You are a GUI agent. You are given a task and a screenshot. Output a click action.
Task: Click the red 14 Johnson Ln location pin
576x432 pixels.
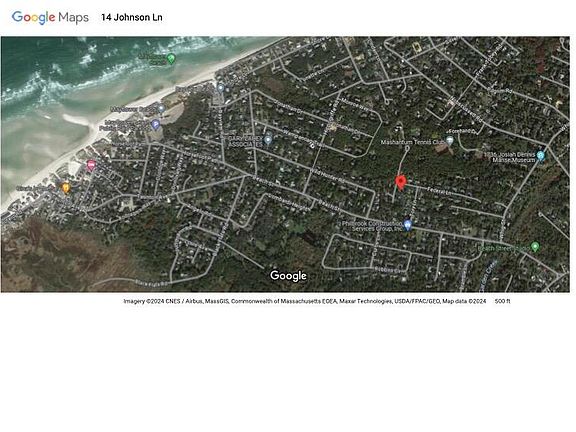(x=400, y=183)
